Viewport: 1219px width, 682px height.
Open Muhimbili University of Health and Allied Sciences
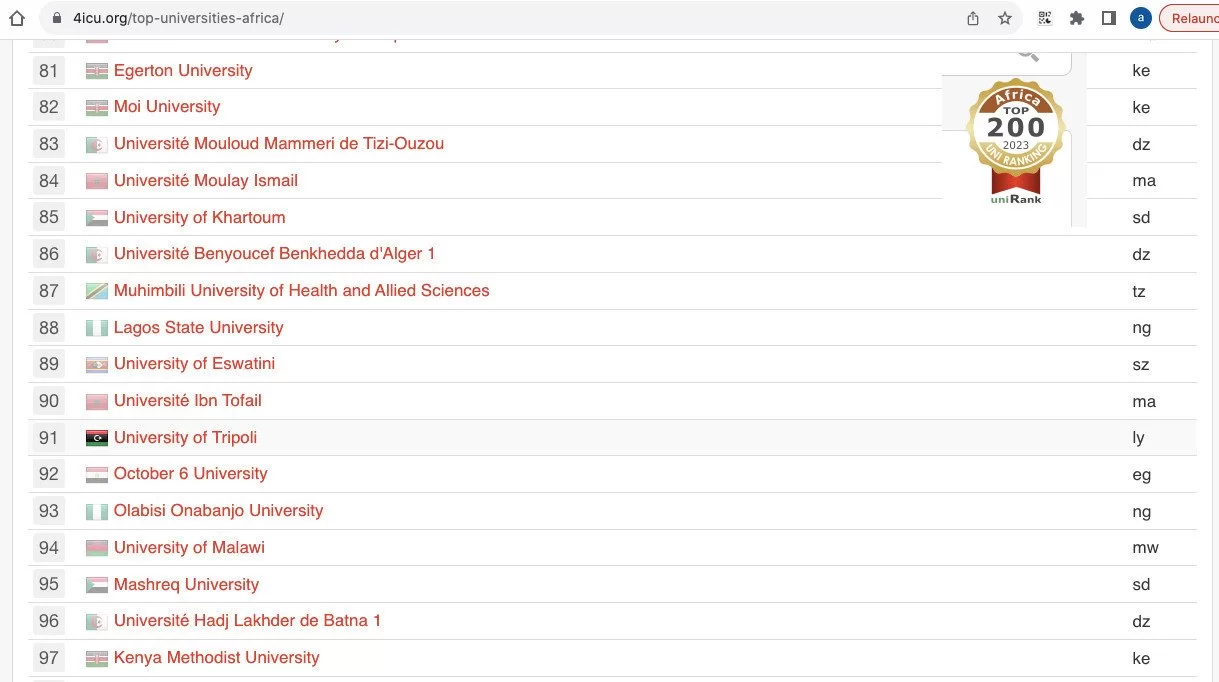[301, 291]
